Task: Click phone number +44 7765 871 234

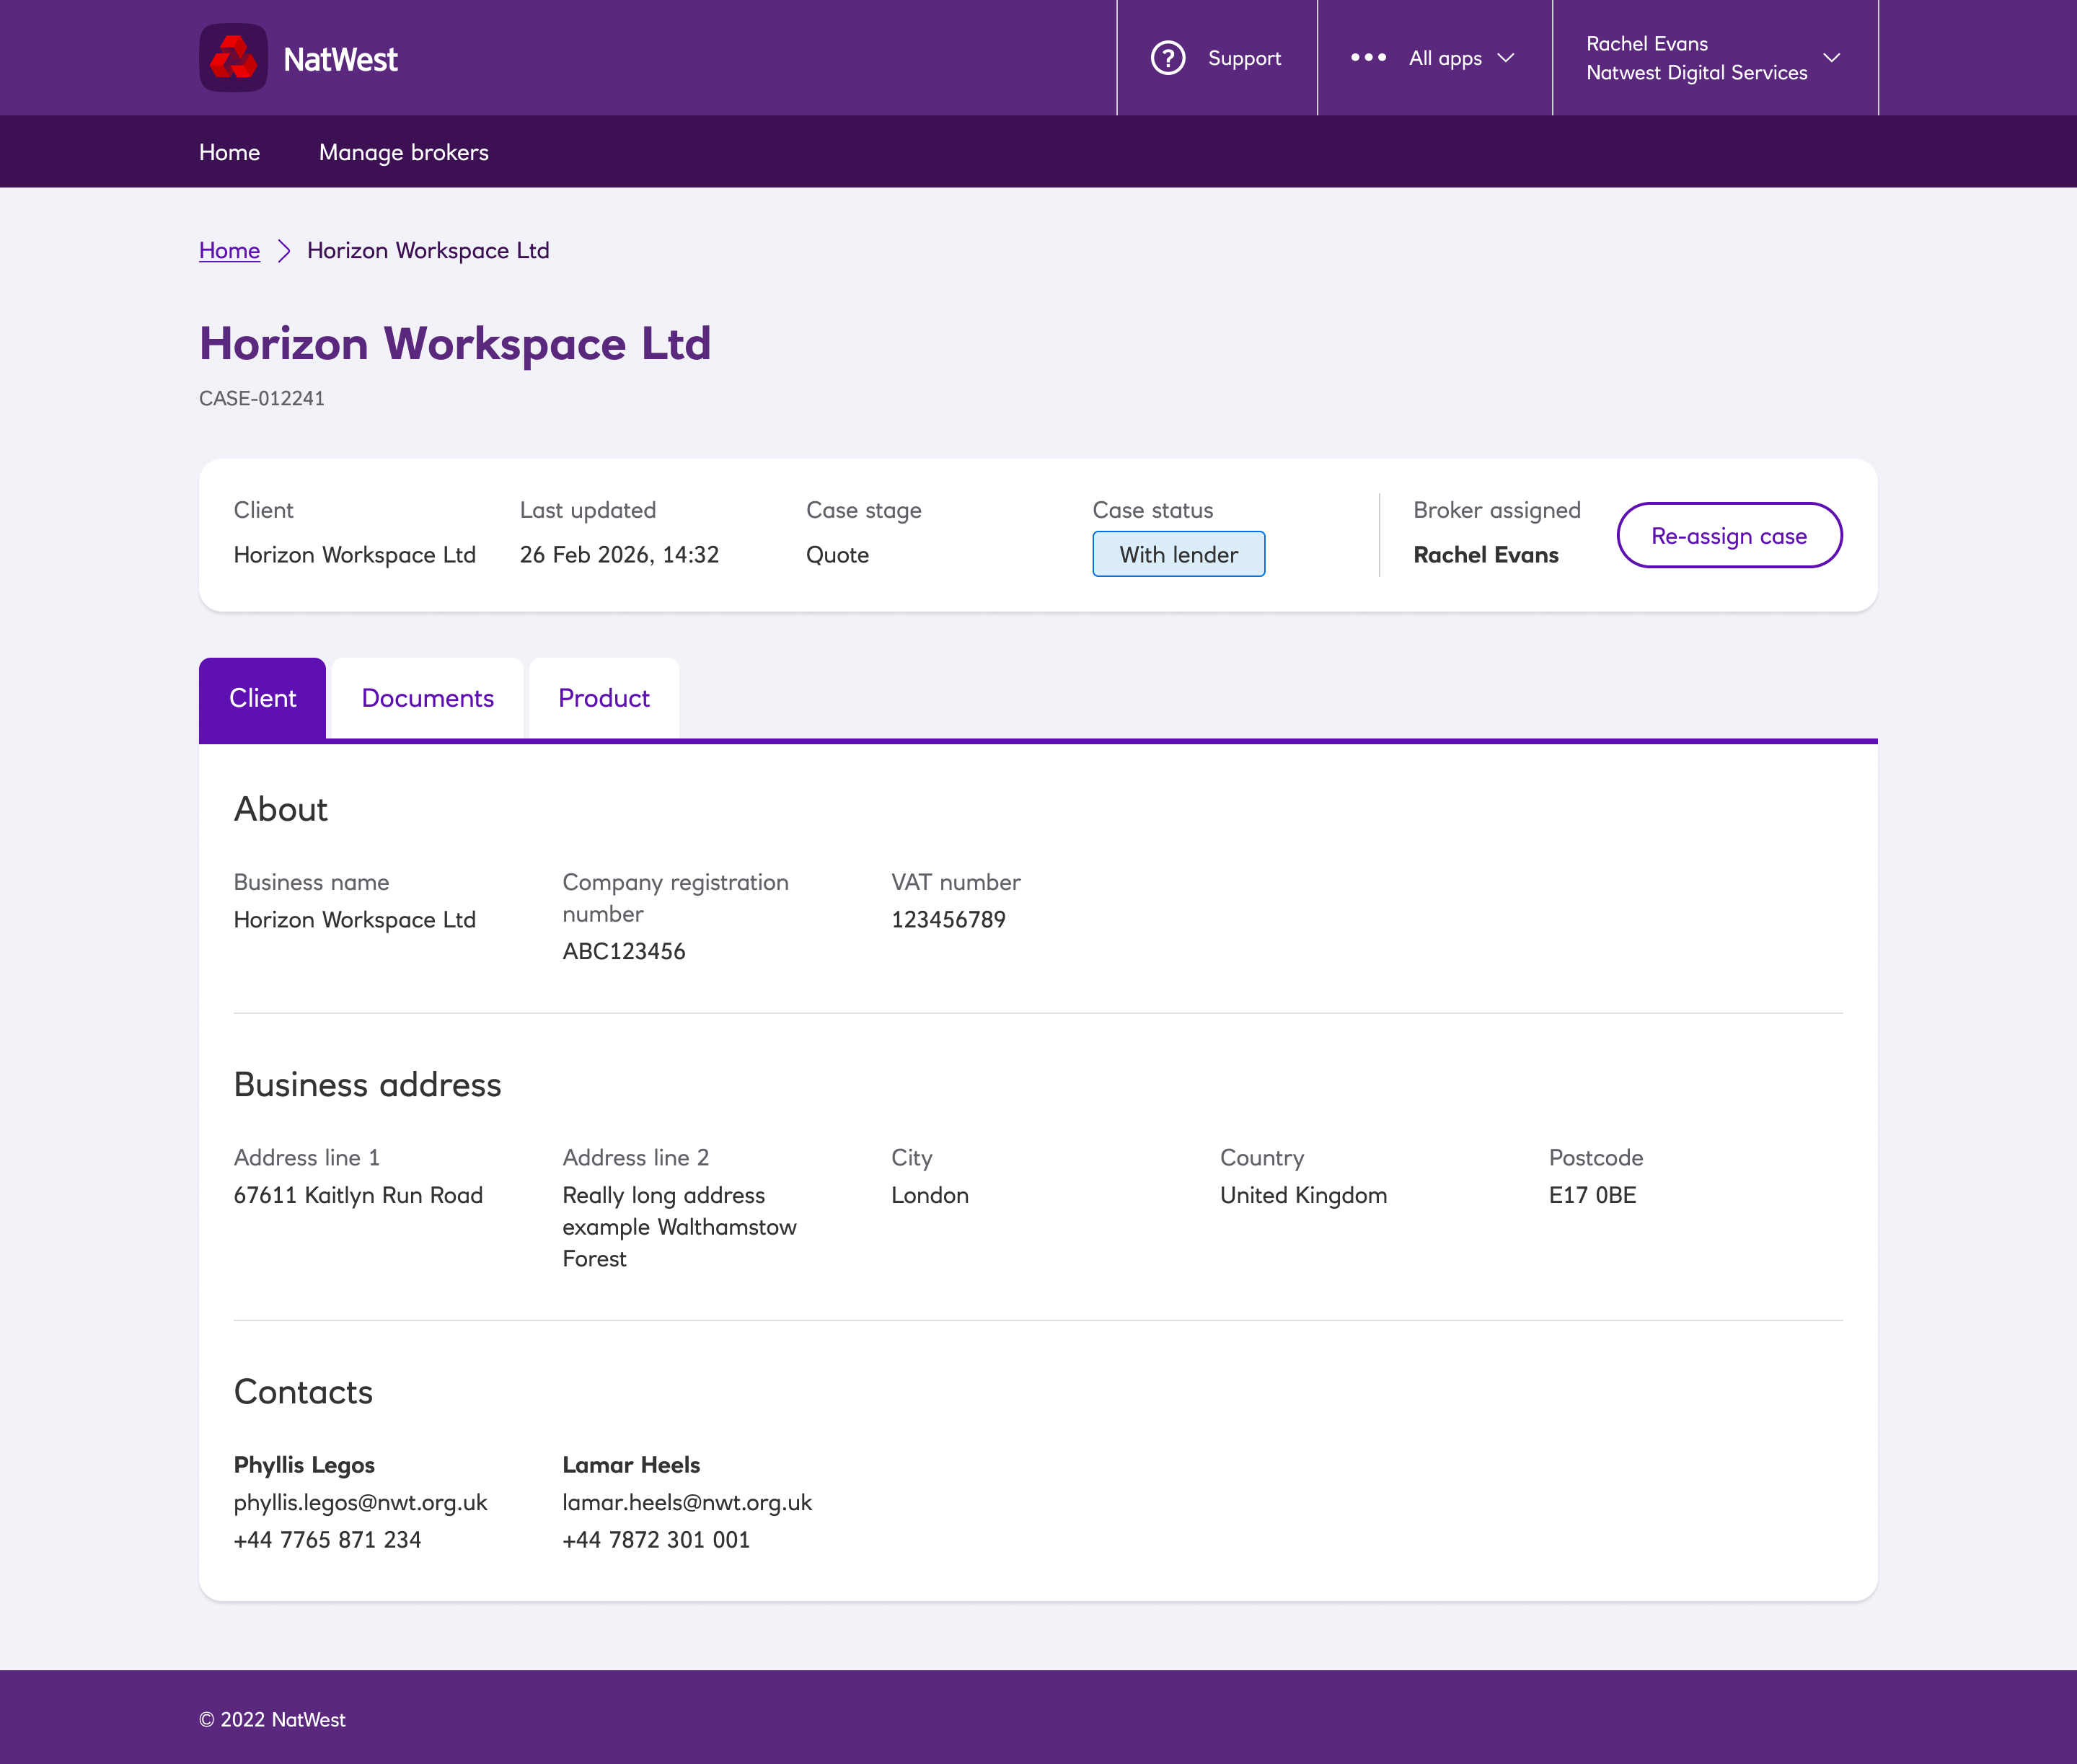Action: 327,1540
